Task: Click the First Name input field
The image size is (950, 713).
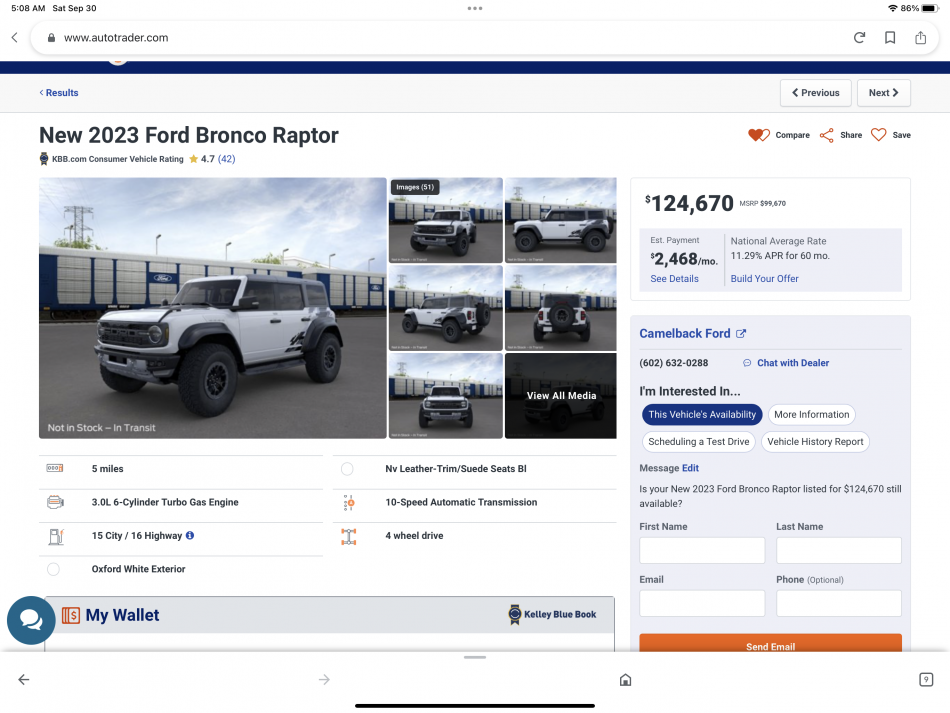Action: tap(702, 551)
